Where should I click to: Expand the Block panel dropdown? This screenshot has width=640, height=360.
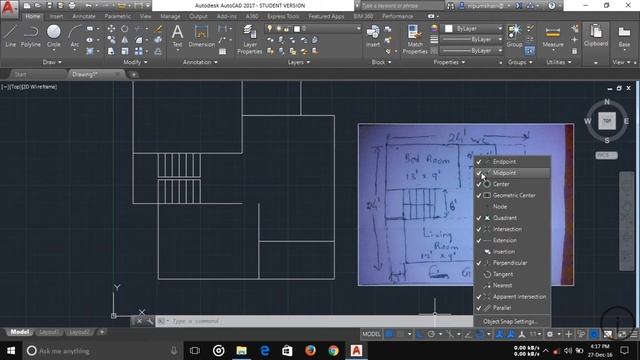[x=382, y=62]
